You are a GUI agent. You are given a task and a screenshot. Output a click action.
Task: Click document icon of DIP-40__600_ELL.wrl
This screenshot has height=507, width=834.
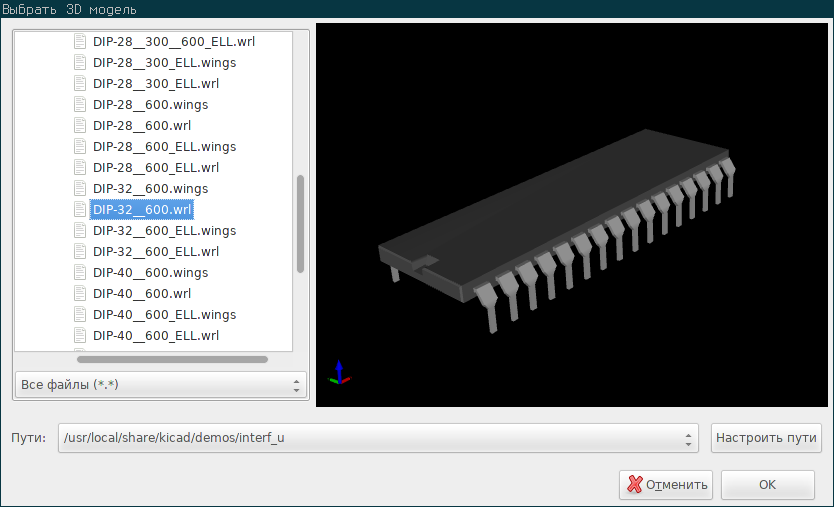coord(80,336)
